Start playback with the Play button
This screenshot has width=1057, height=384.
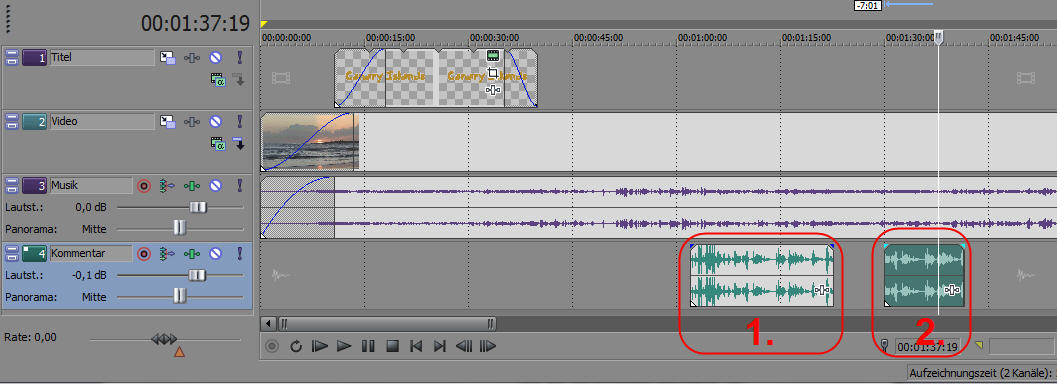pos(344,346)
